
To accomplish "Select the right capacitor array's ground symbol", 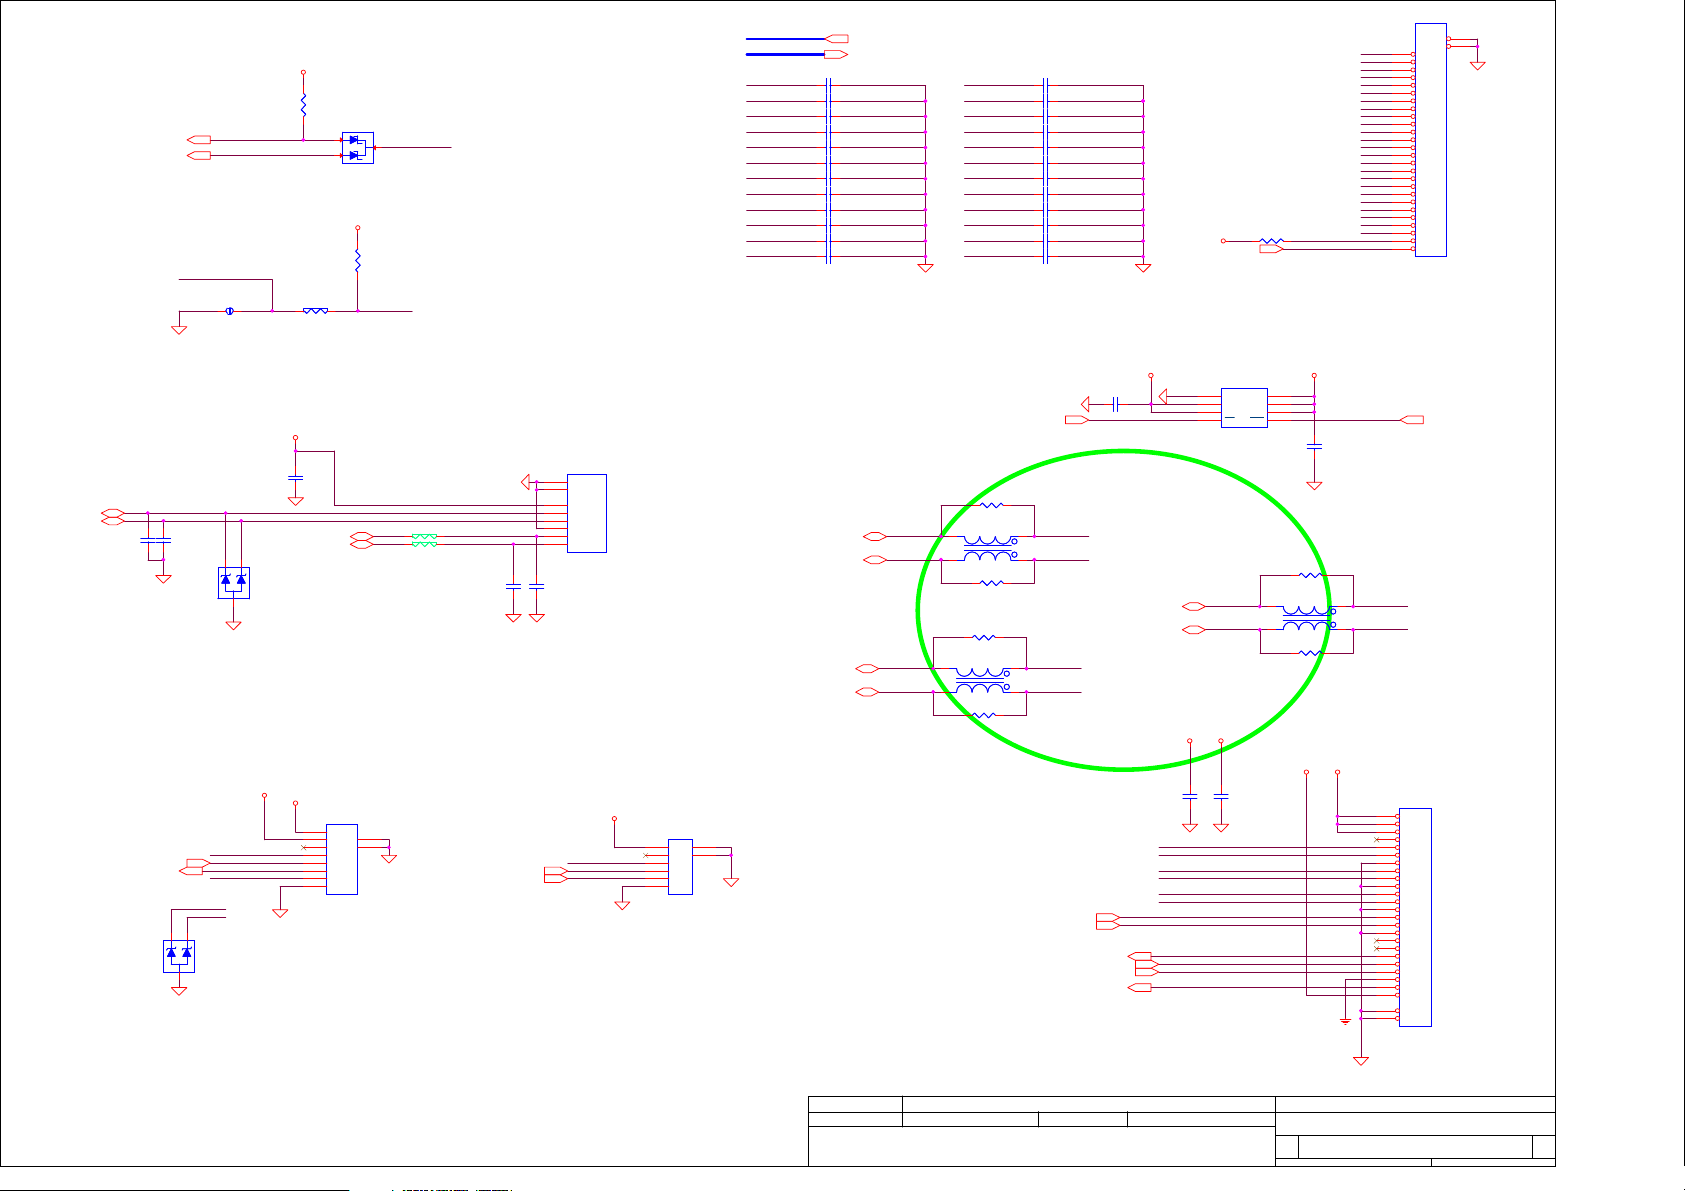I will pos(1143,268).
